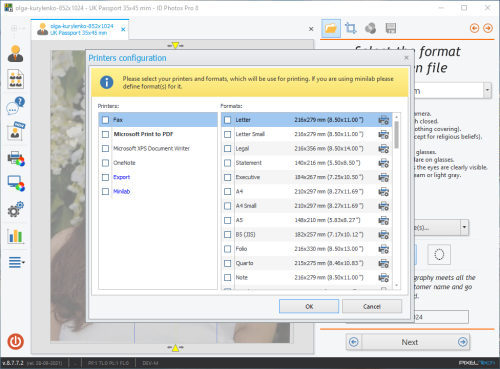Open the help chat bubble icon
This screenshot has width=500, height=369.
pos(15,105)
